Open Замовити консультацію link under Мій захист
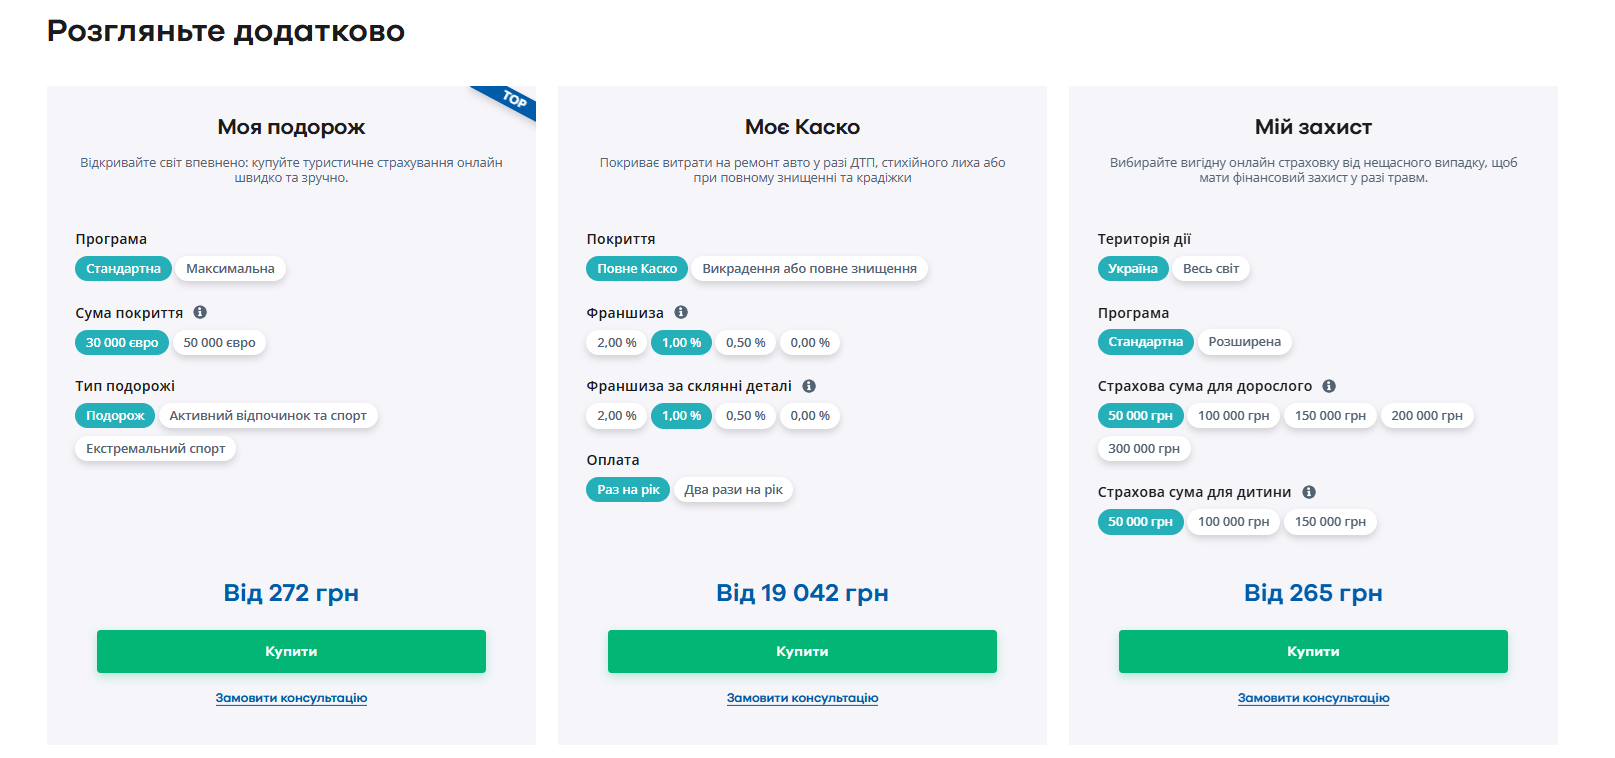 point(1313,698)
